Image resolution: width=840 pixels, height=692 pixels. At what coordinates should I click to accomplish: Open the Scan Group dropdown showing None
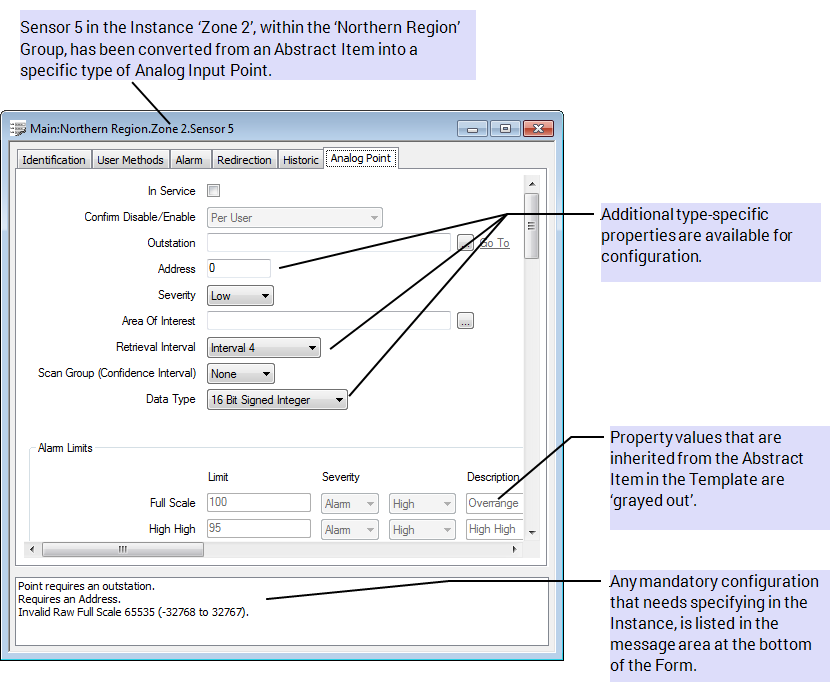(x=240, y=374)
